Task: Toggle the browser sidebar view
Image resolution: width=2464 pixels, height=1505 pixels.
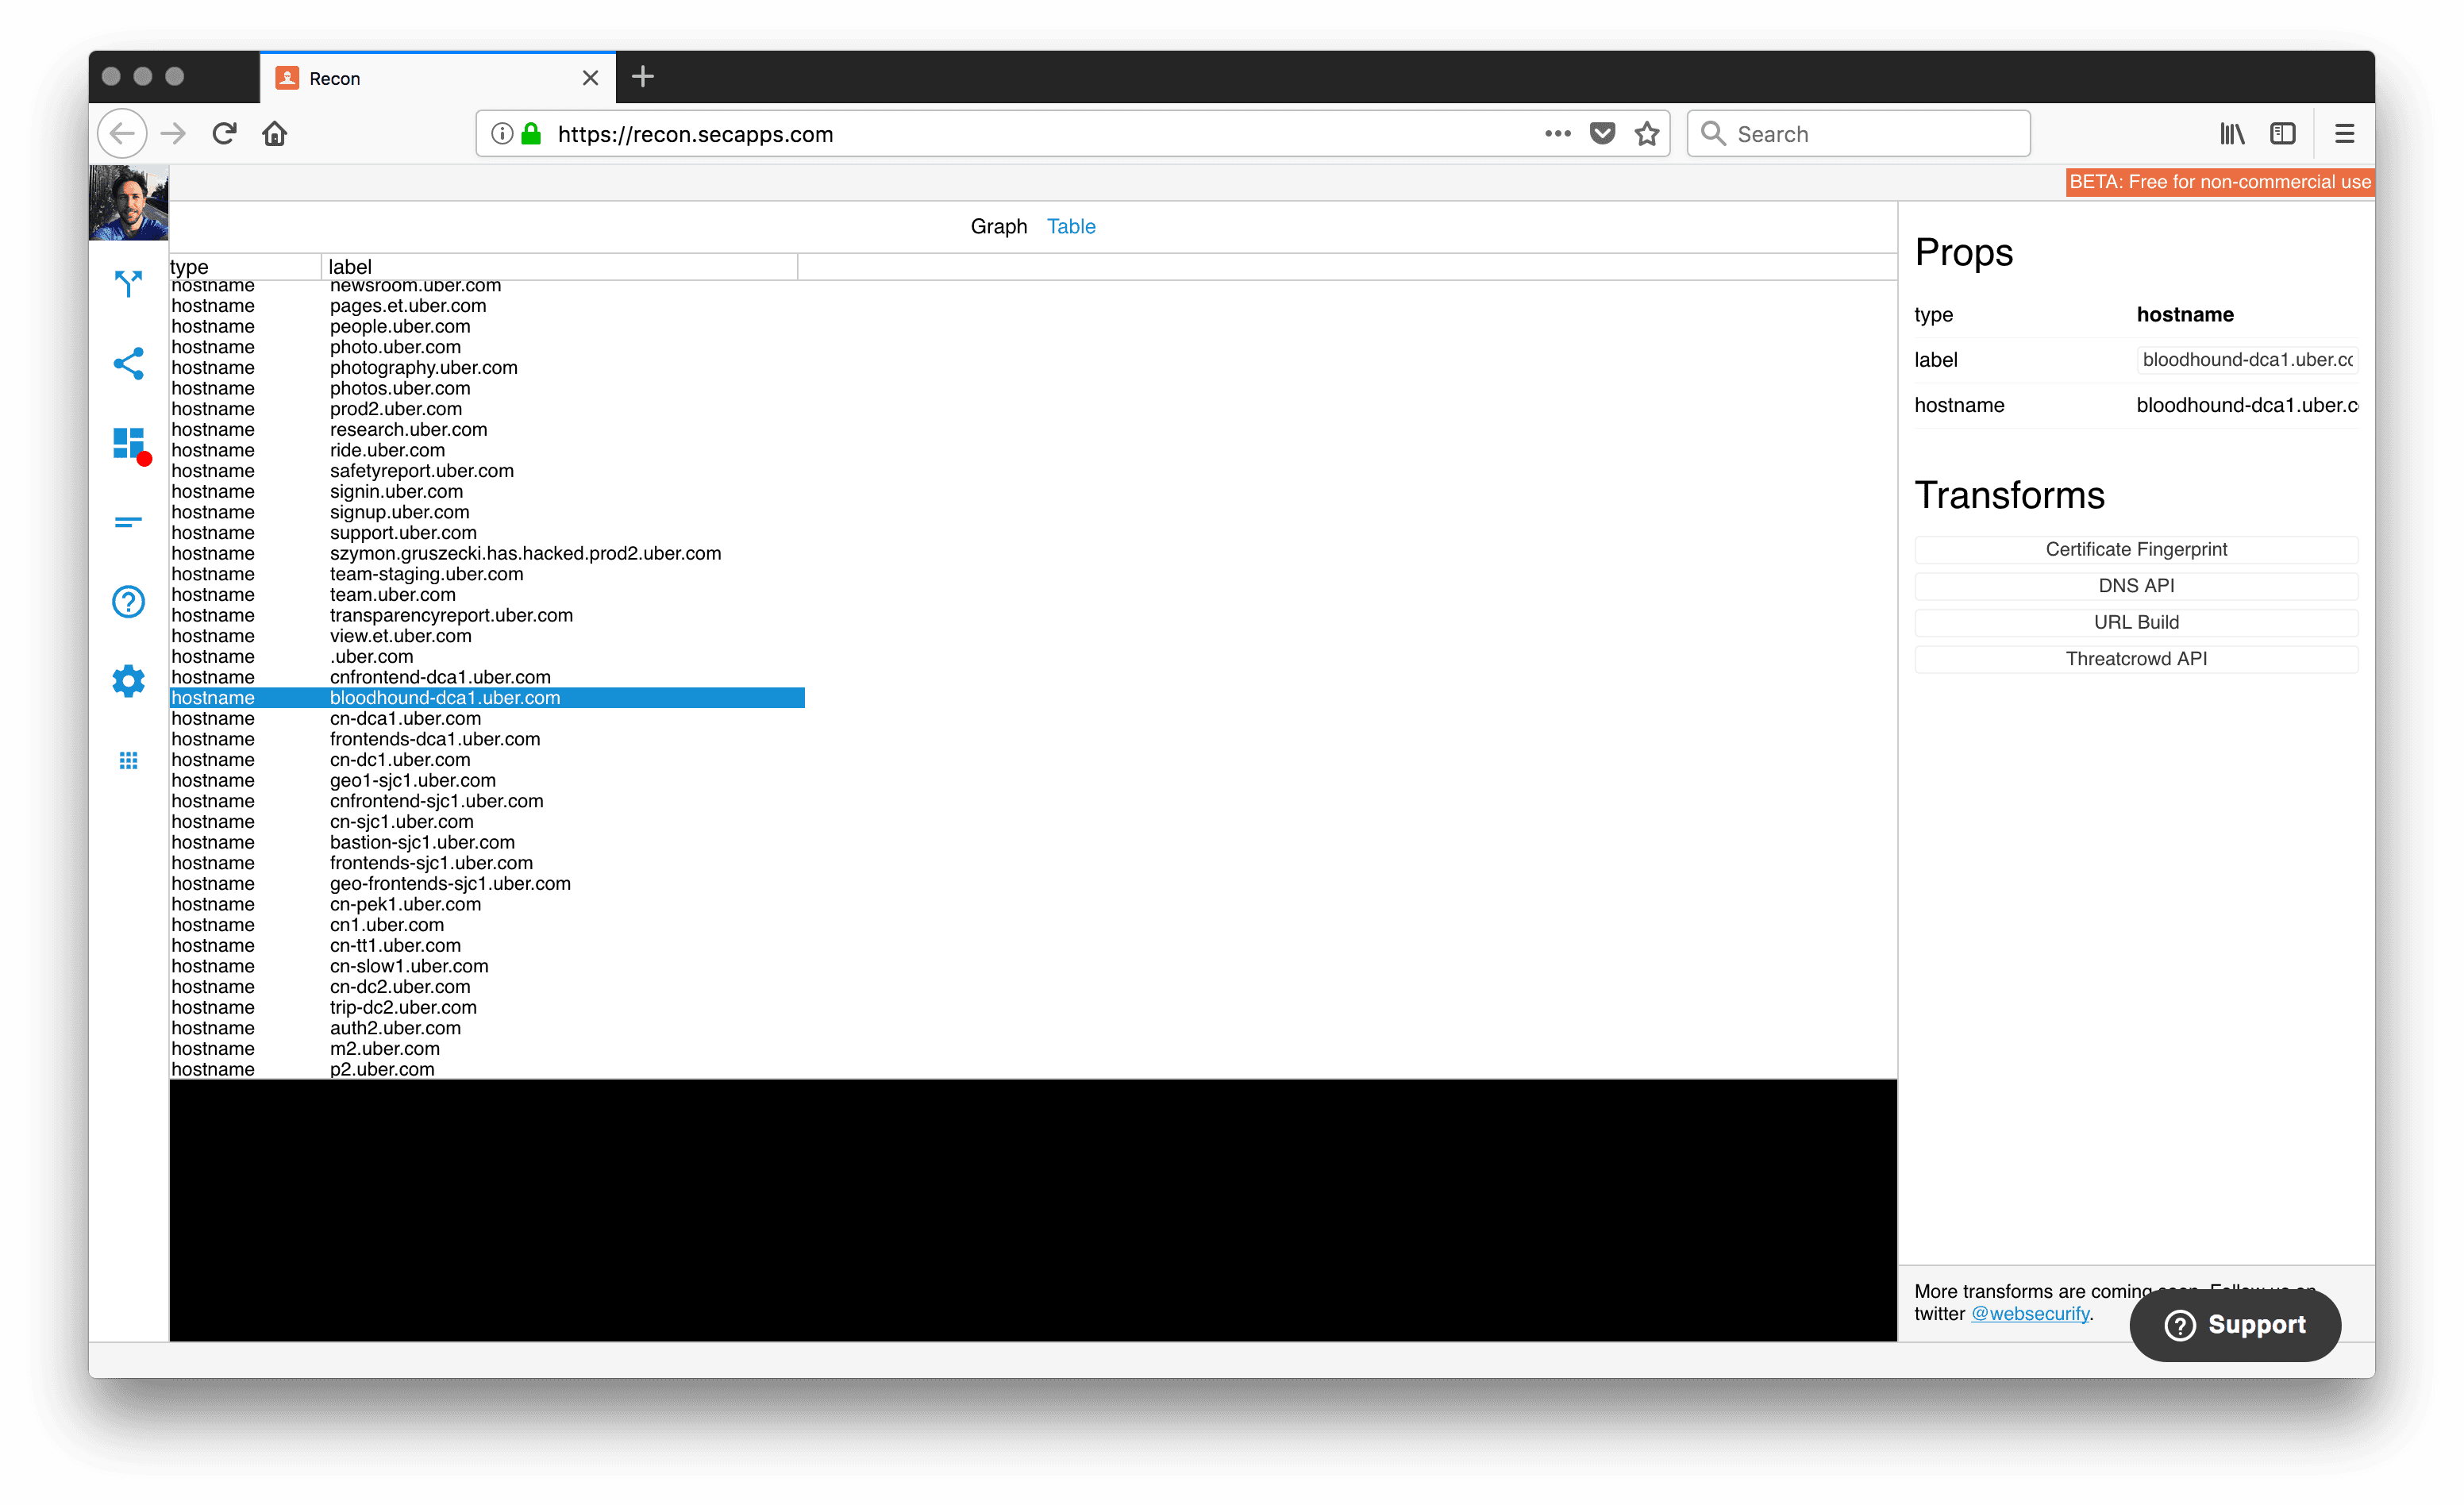Action: (x=2283, y=134)
